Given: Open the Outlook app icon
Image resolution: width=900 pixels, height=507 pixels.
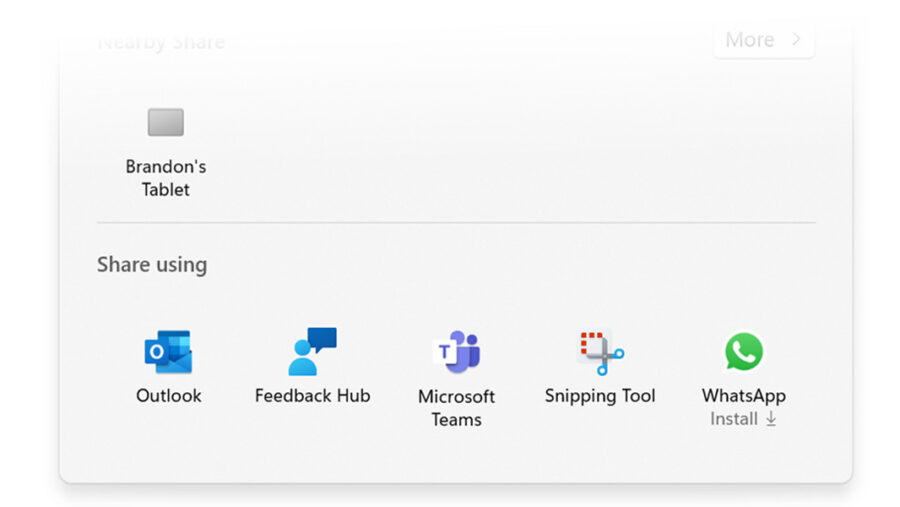Looking at the screenshot, I should (168, 351).
